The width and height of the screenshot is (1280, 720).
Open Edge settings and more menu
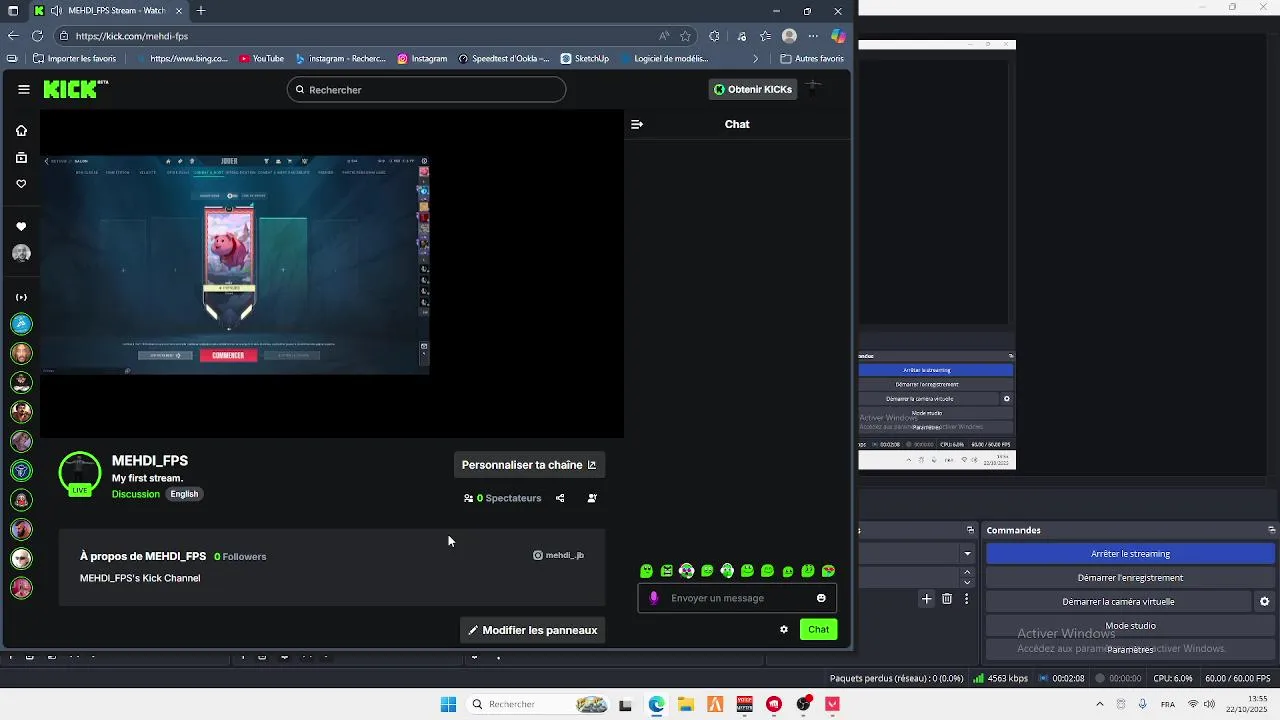(813, 36)
